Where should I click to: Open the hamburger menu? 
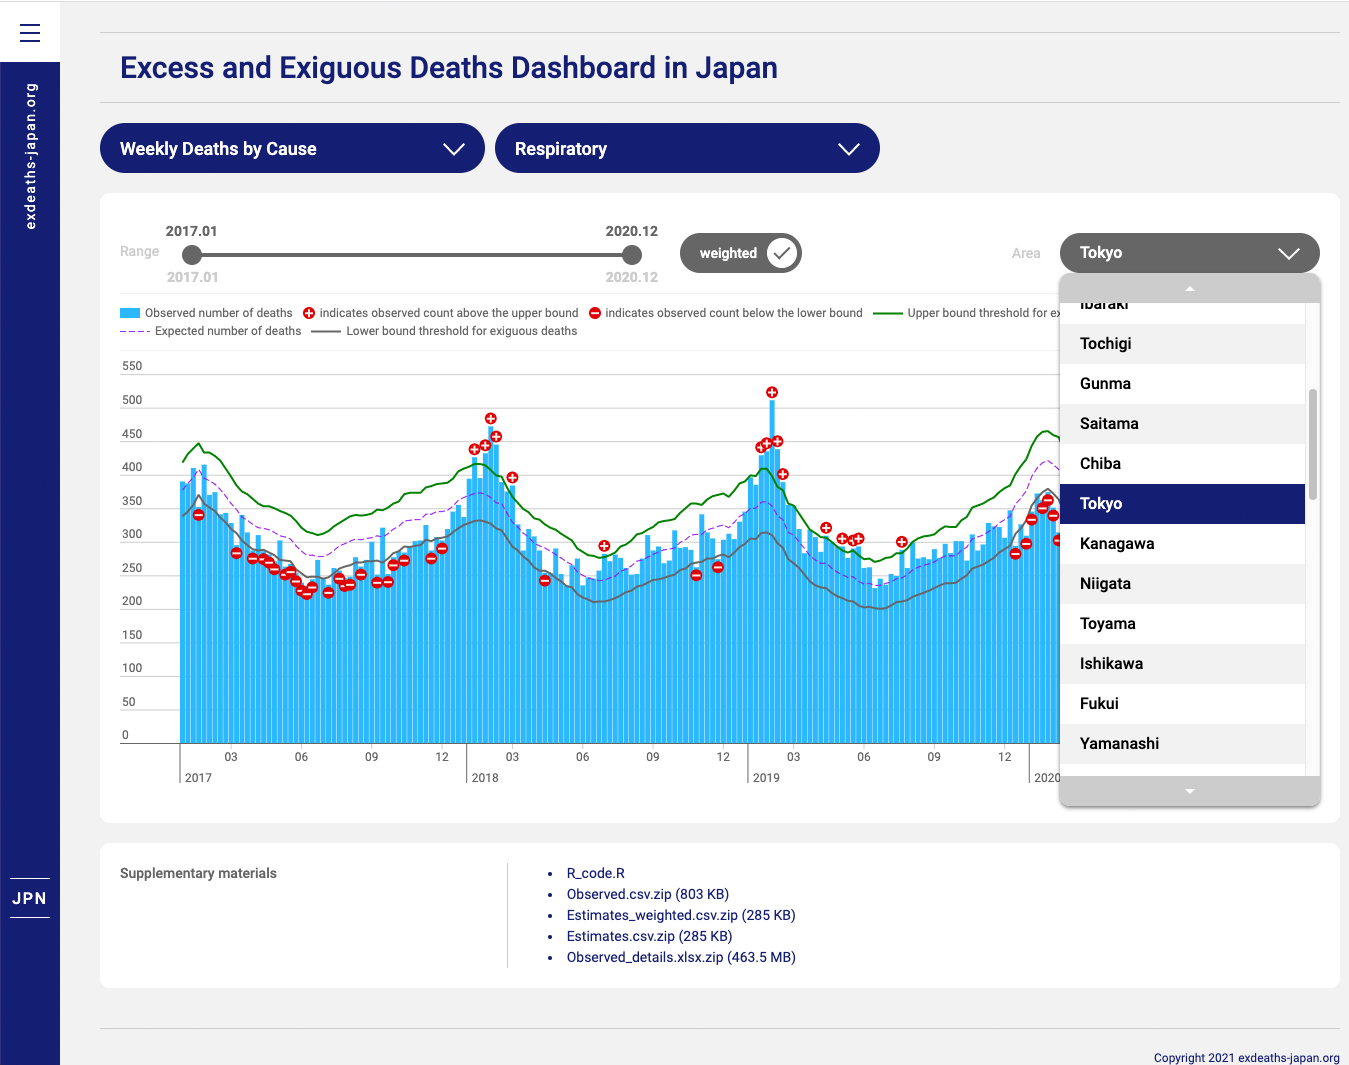point(30,33)
